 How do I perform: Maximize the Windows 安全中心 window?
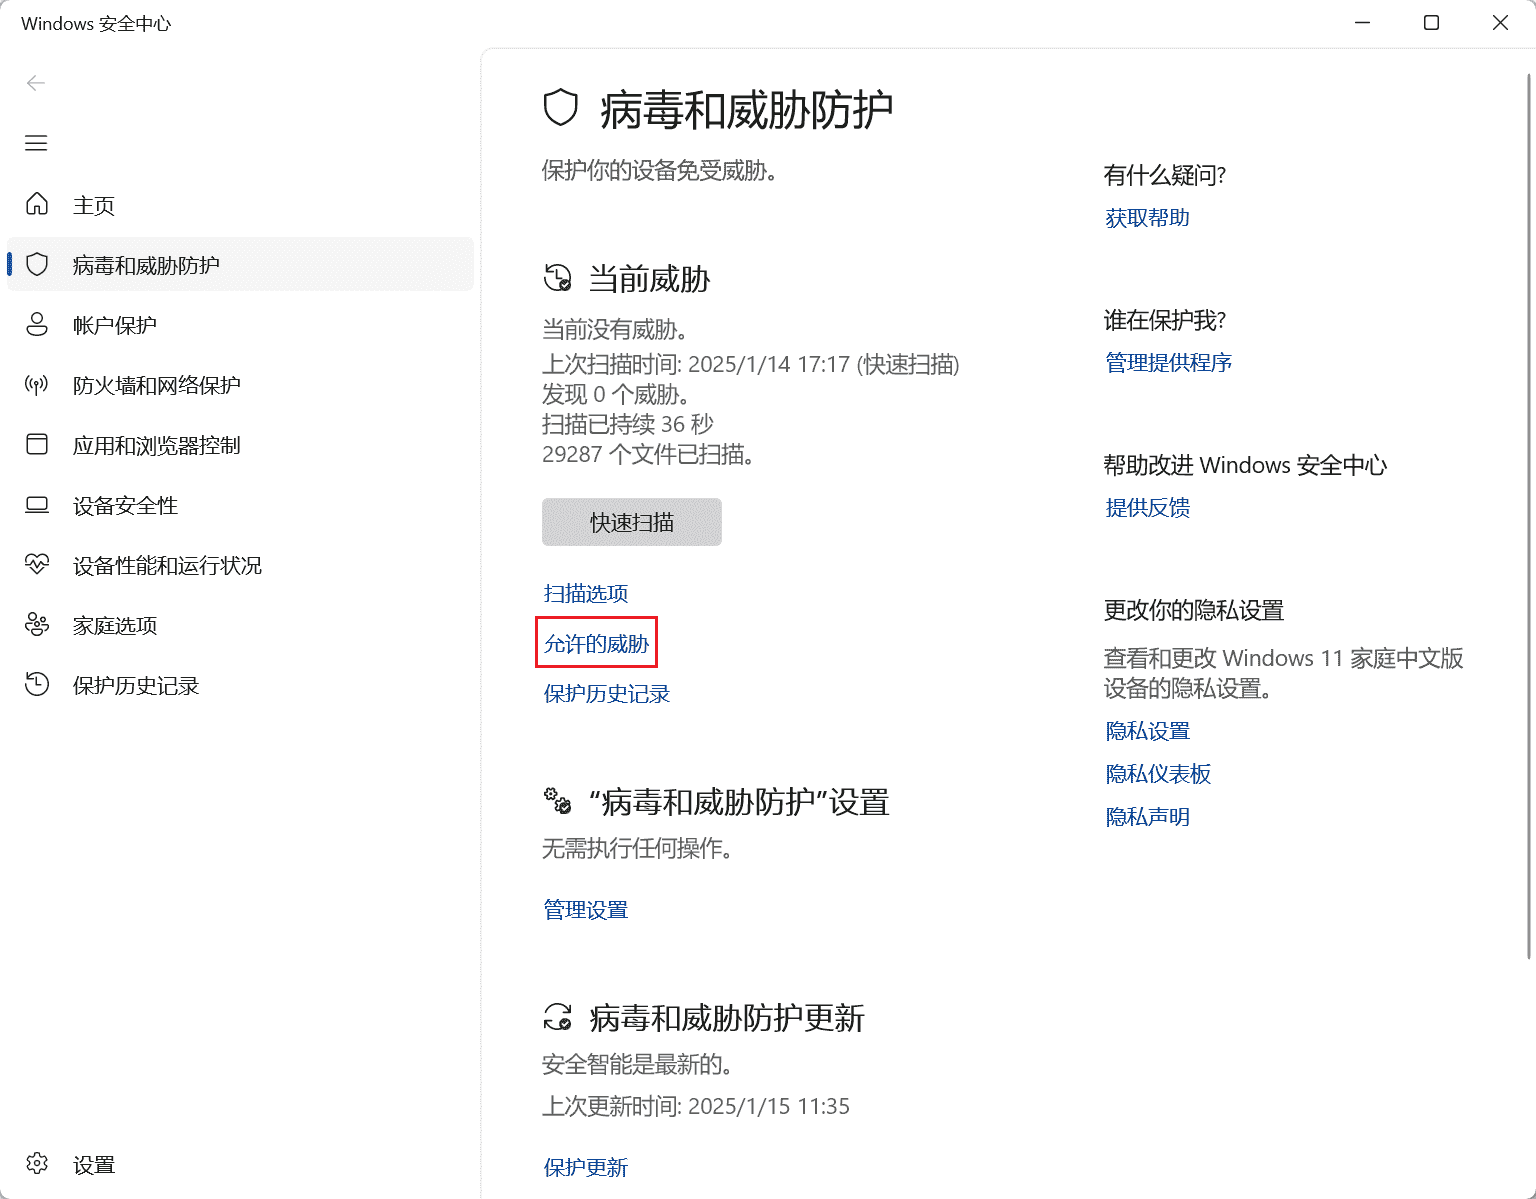(x=1431, y=23)
